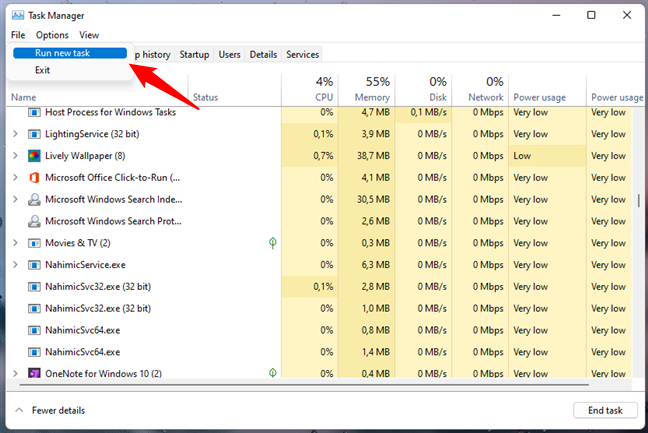The image size is (648, 433).
Task: Select the first NahimicSvc32.exe (32 bit) row
Action: point(319,286)
